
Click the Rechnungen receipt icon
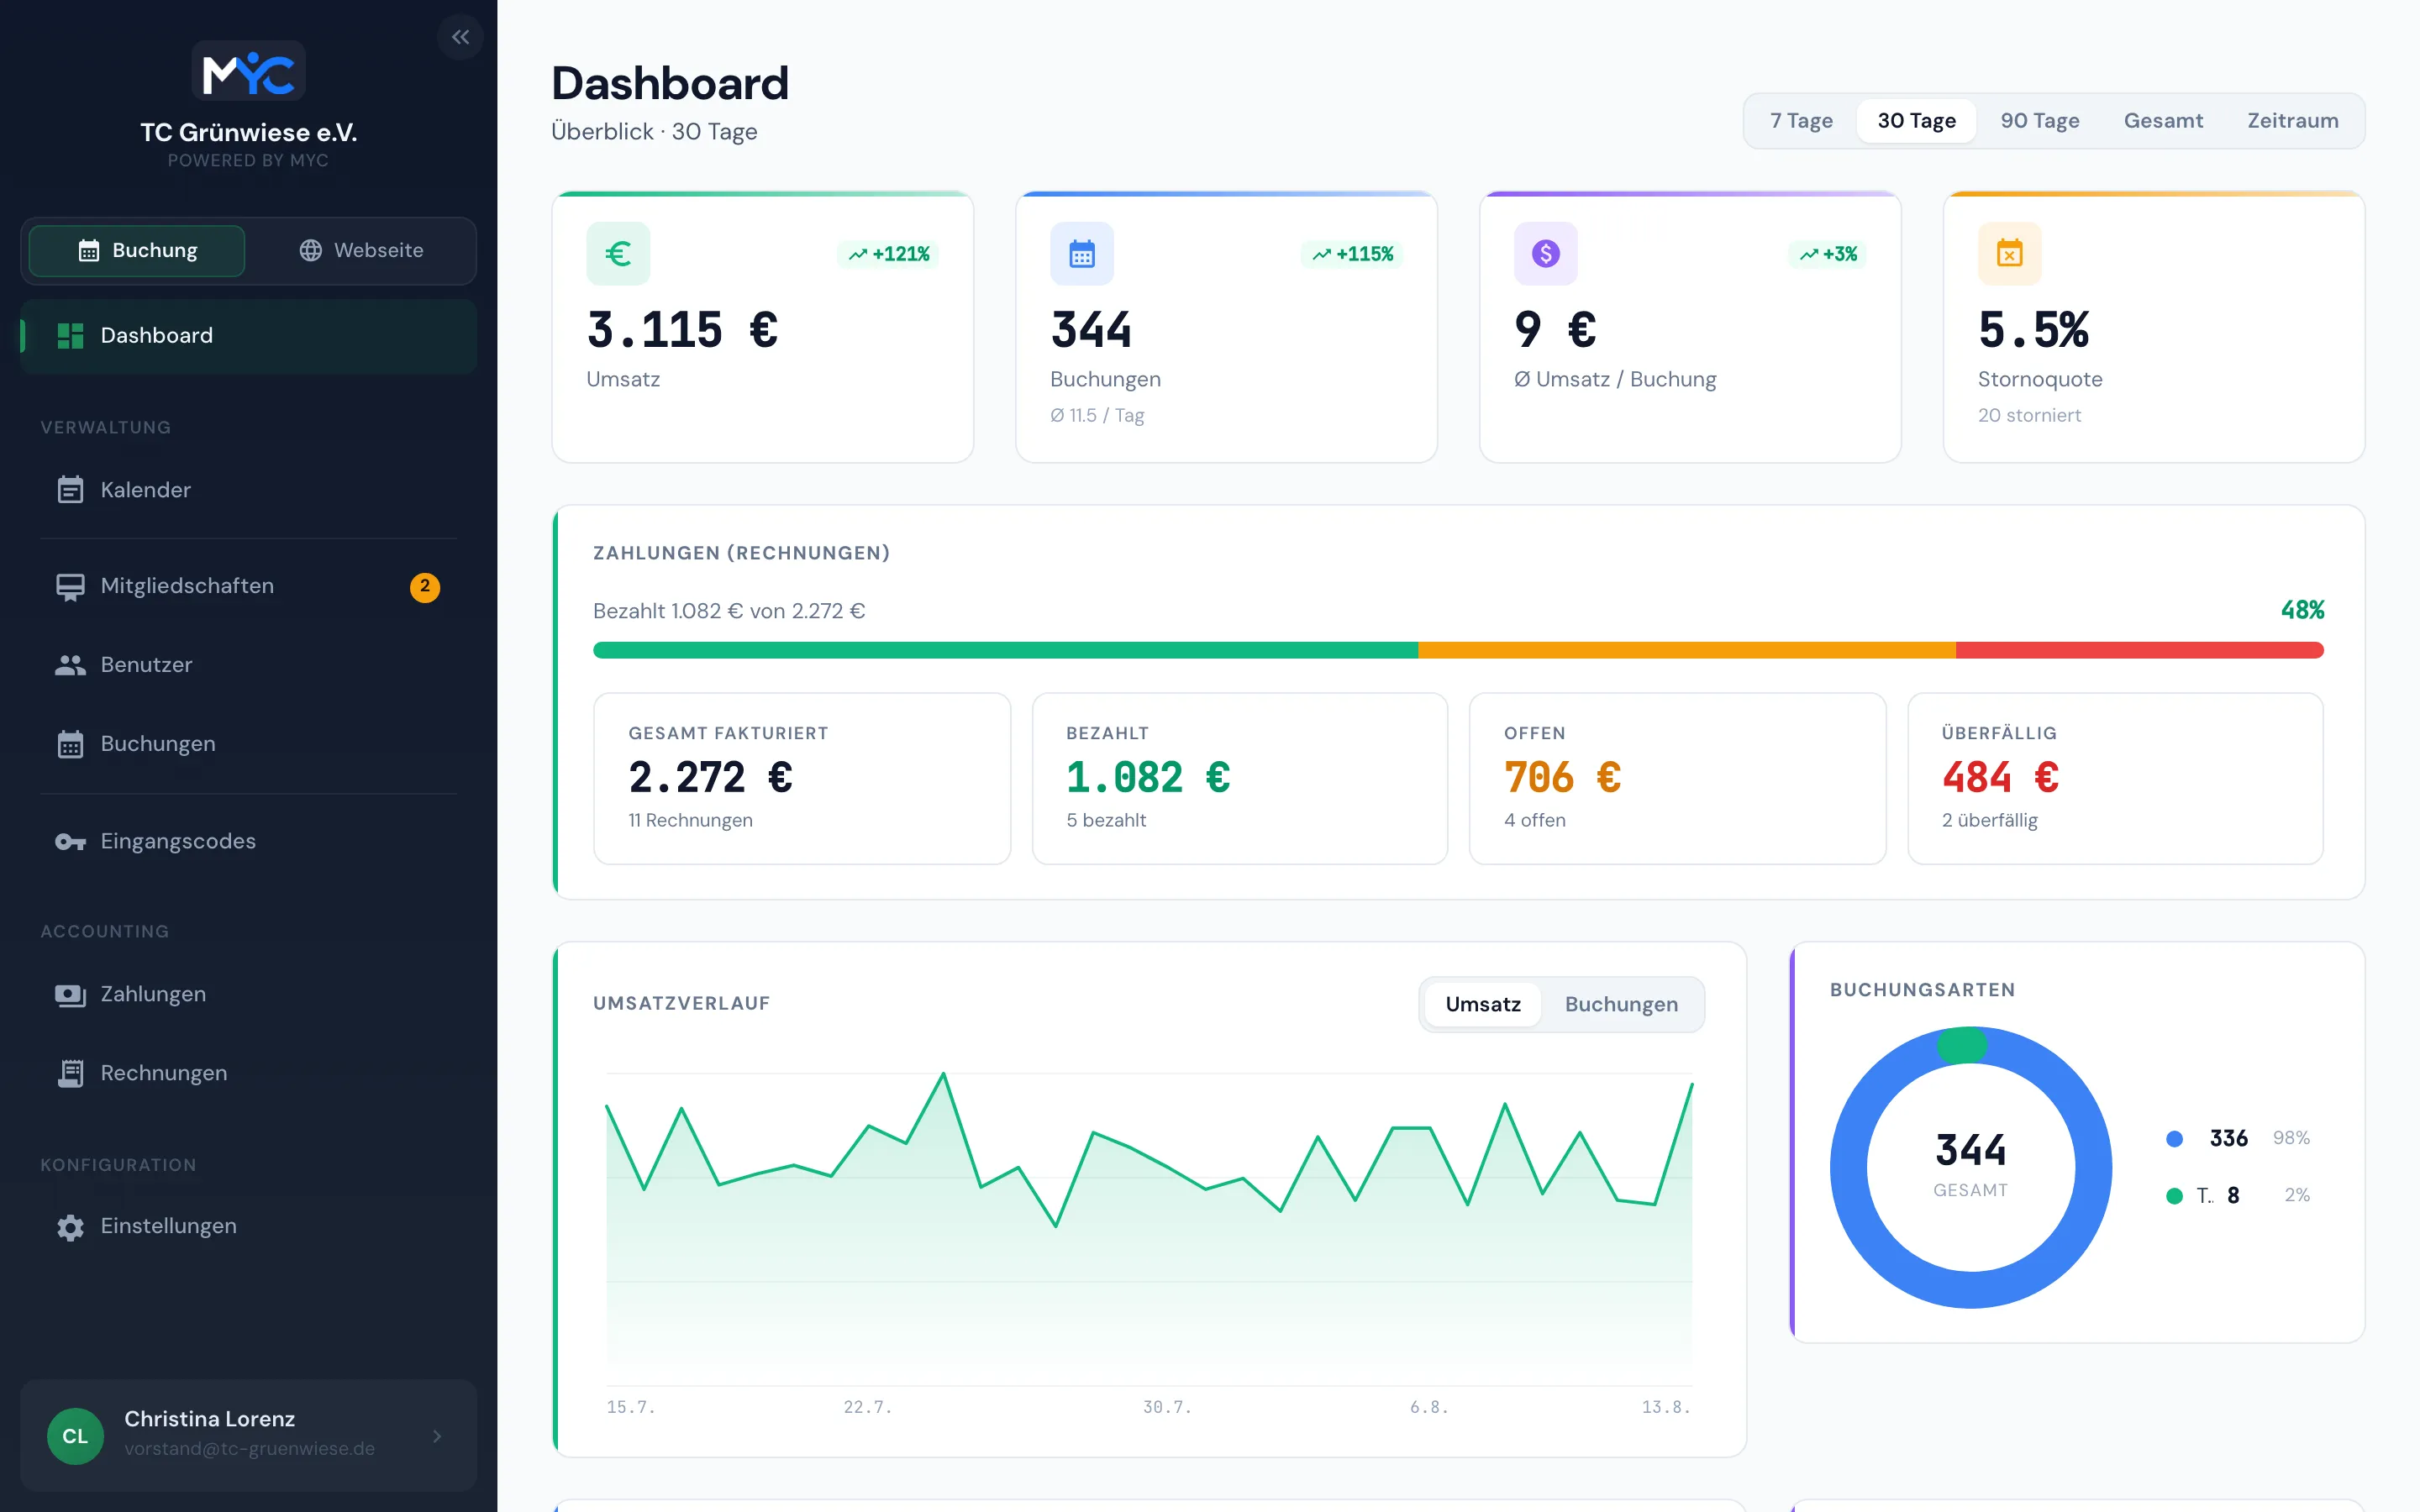[70, 1073]
